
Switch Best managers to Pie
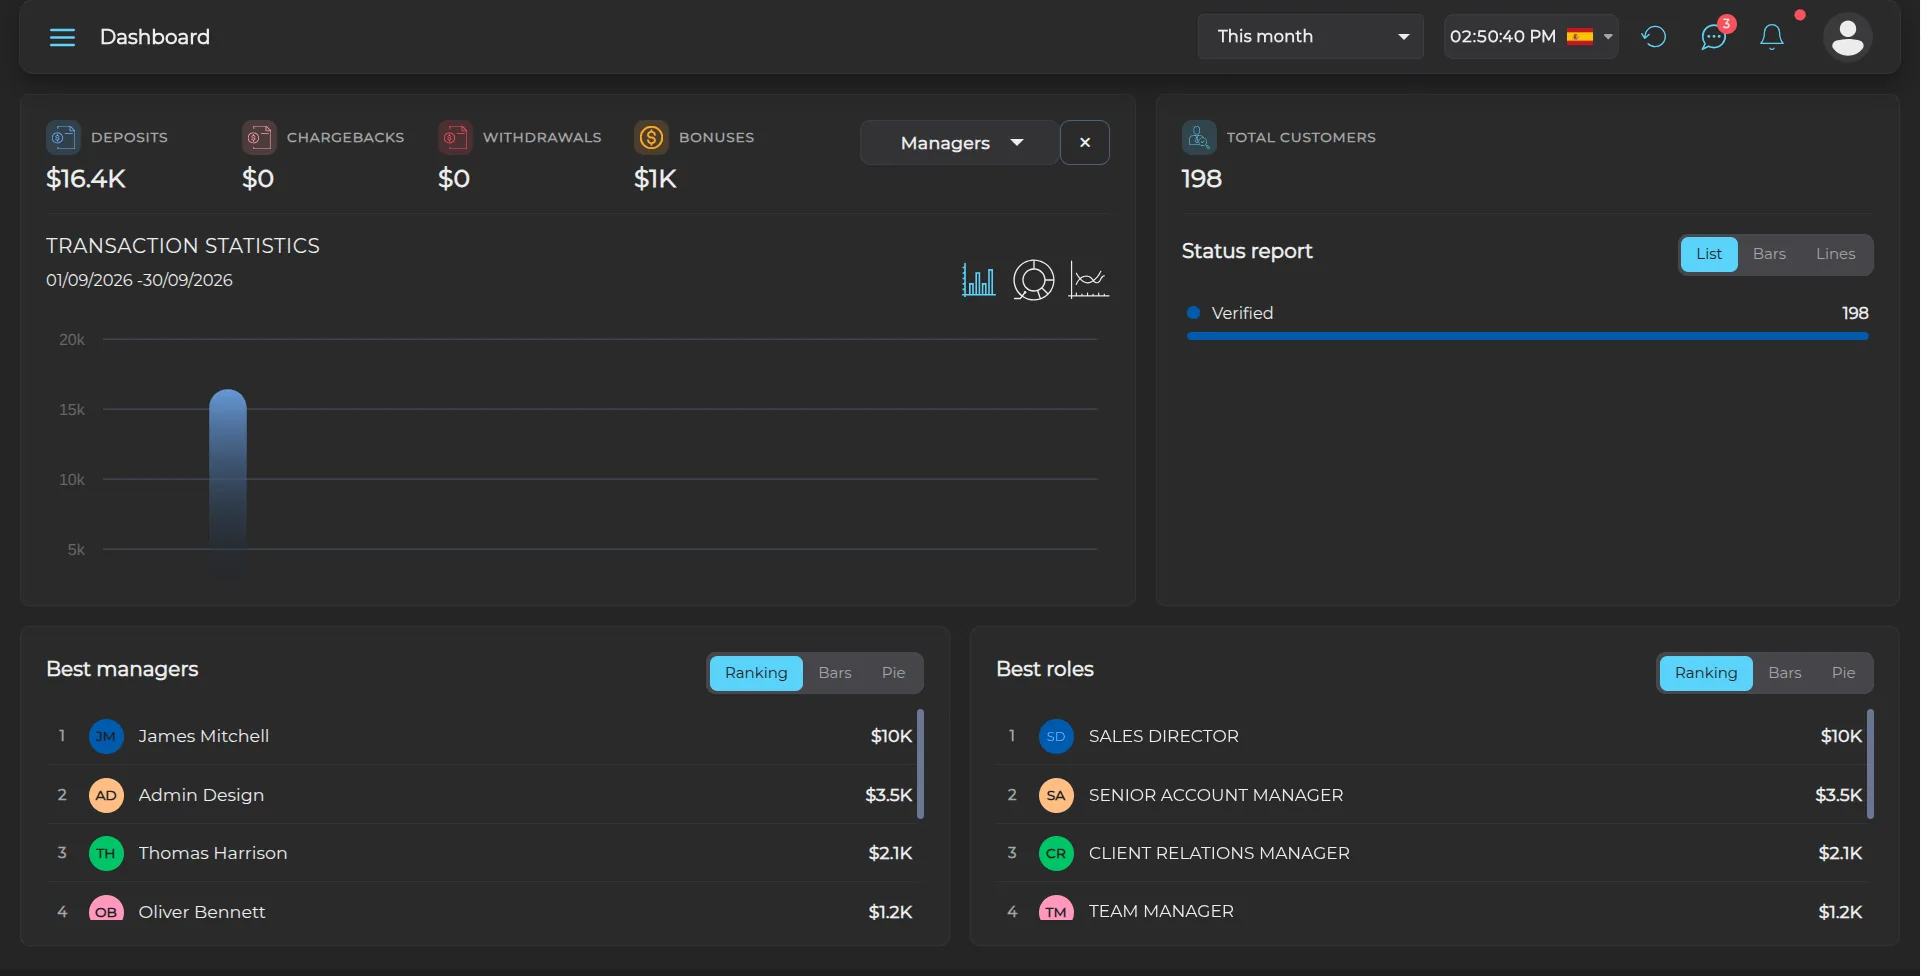pyautogui.click(x=893, y=673)
